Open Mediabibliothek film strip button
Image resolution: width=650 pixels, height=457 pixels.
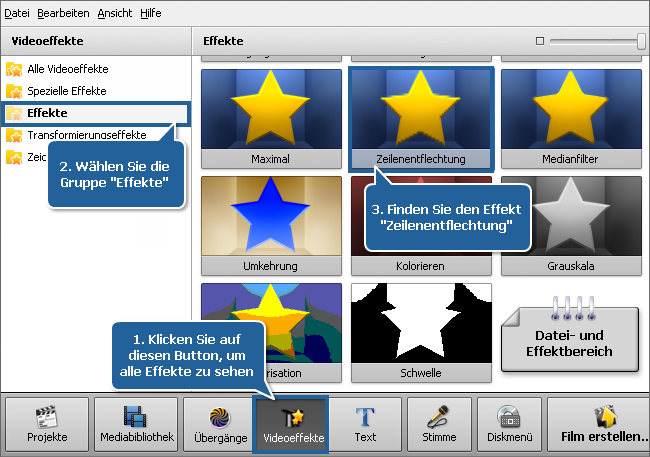(x=136, y=424)
